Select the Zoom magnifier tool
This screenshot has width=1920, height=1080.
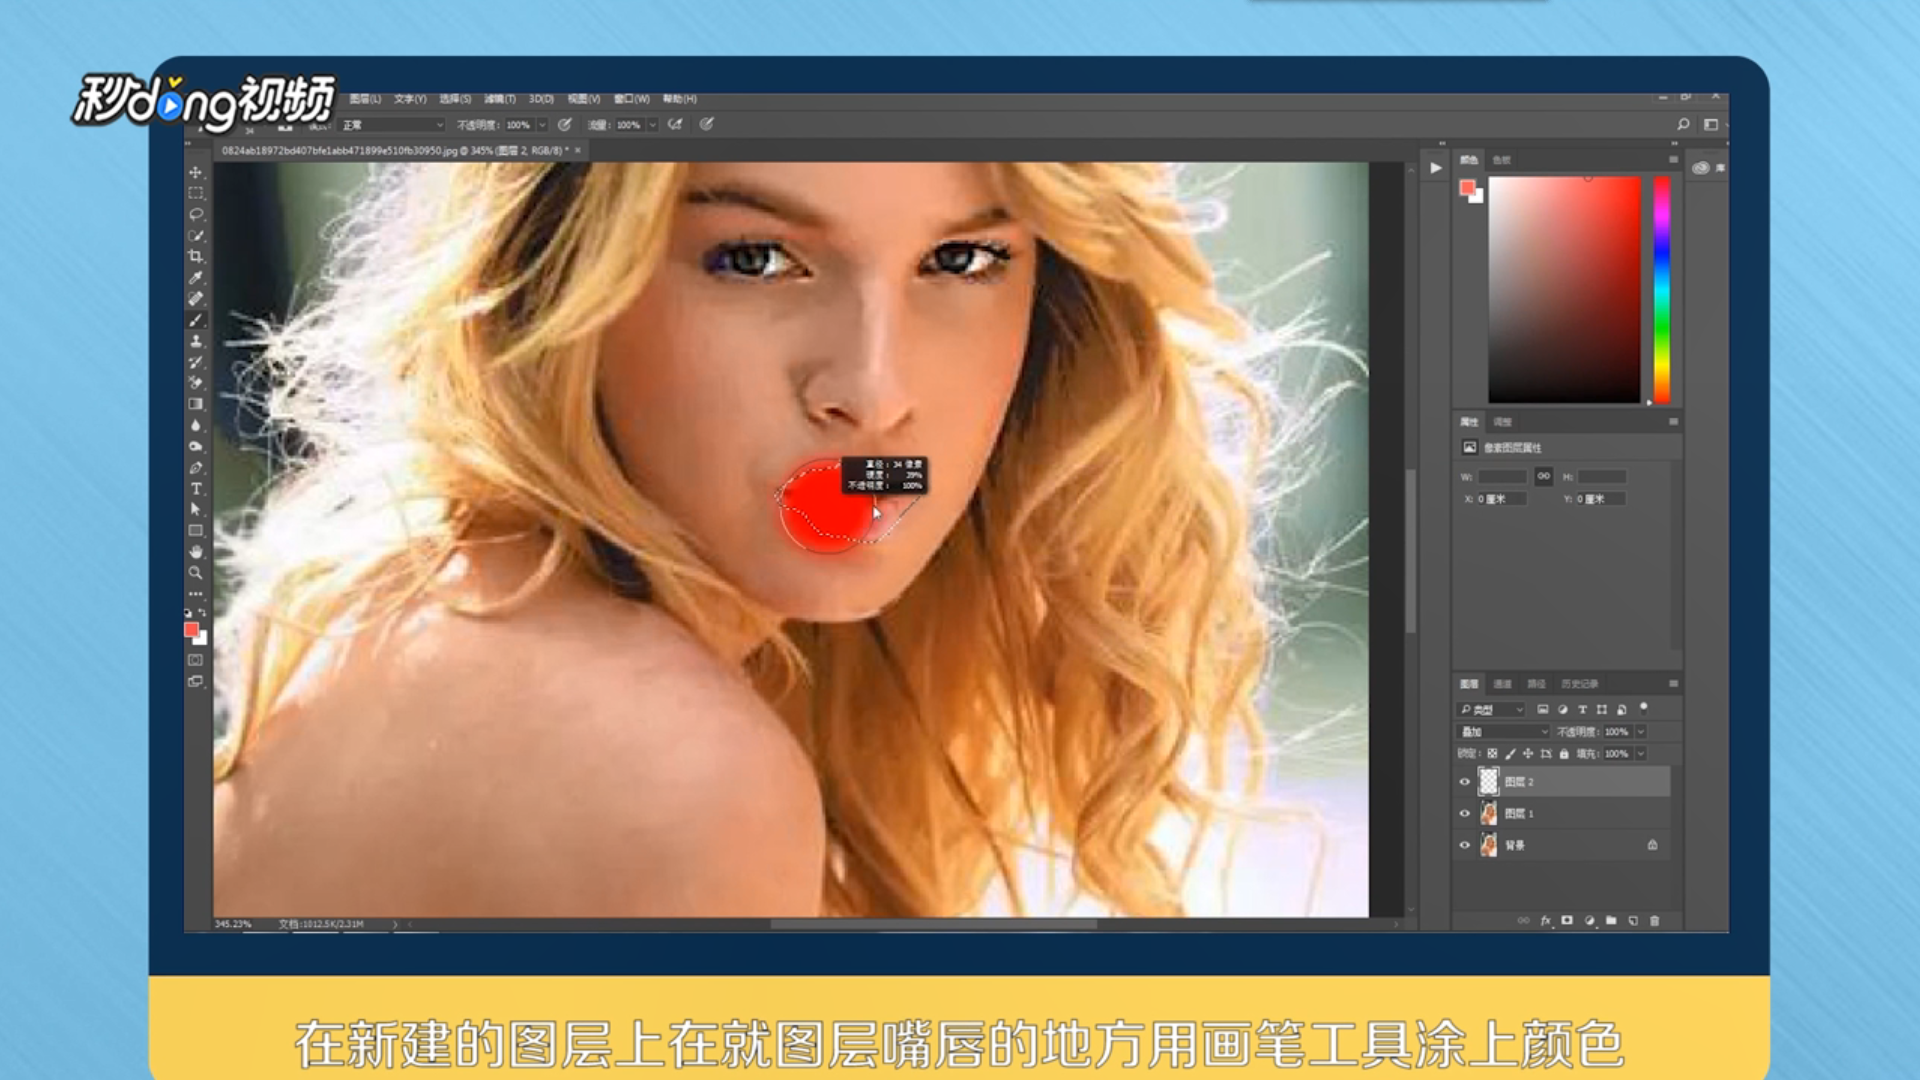pos(196,573)
